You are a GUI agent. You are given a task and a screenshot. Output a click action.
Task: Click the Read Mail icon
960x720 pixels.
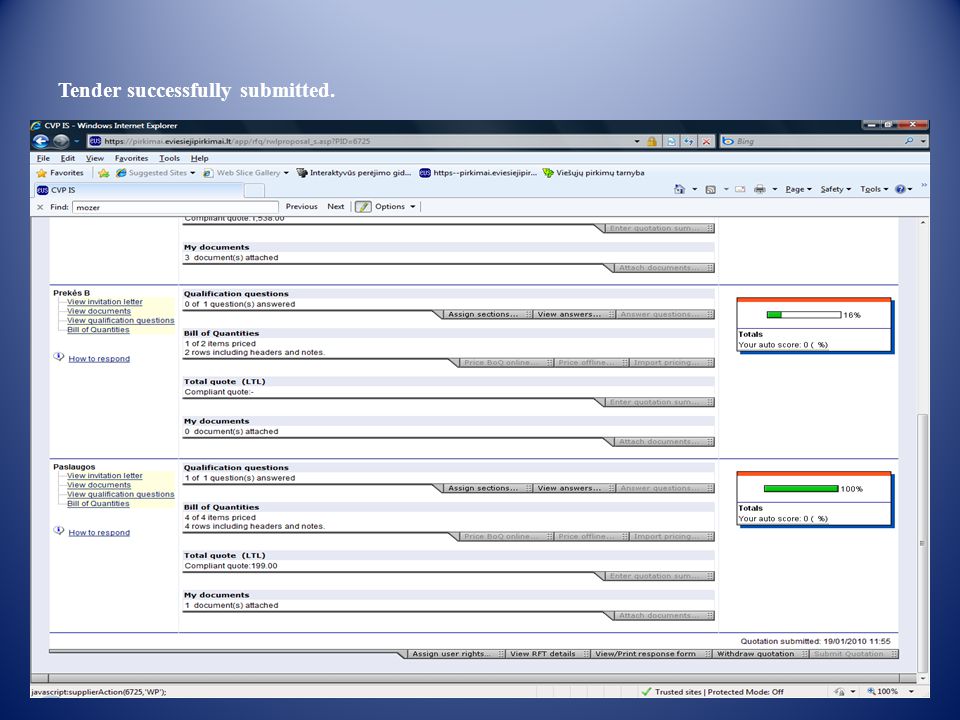click(x=740, y=189)
